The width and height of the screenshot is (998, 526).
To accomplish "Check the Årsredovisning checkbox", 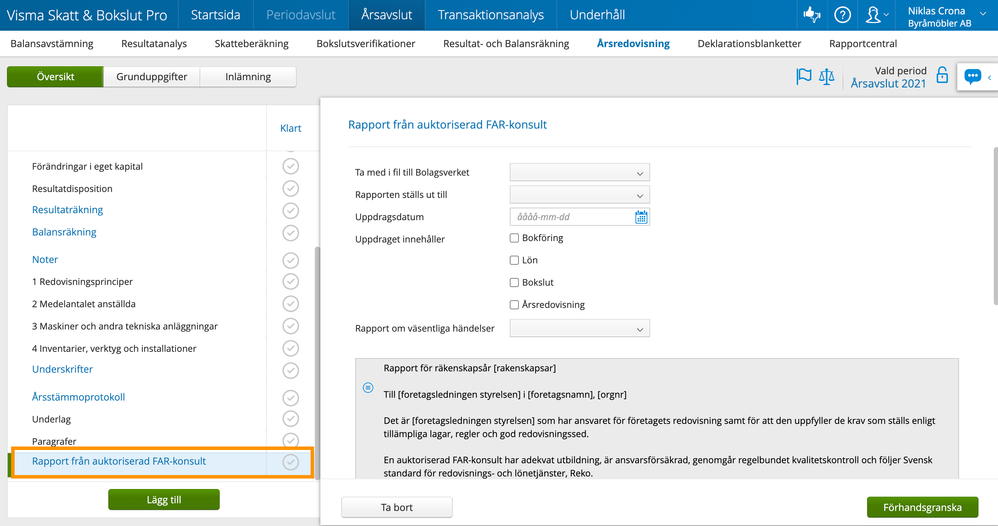I will (514, 305).
